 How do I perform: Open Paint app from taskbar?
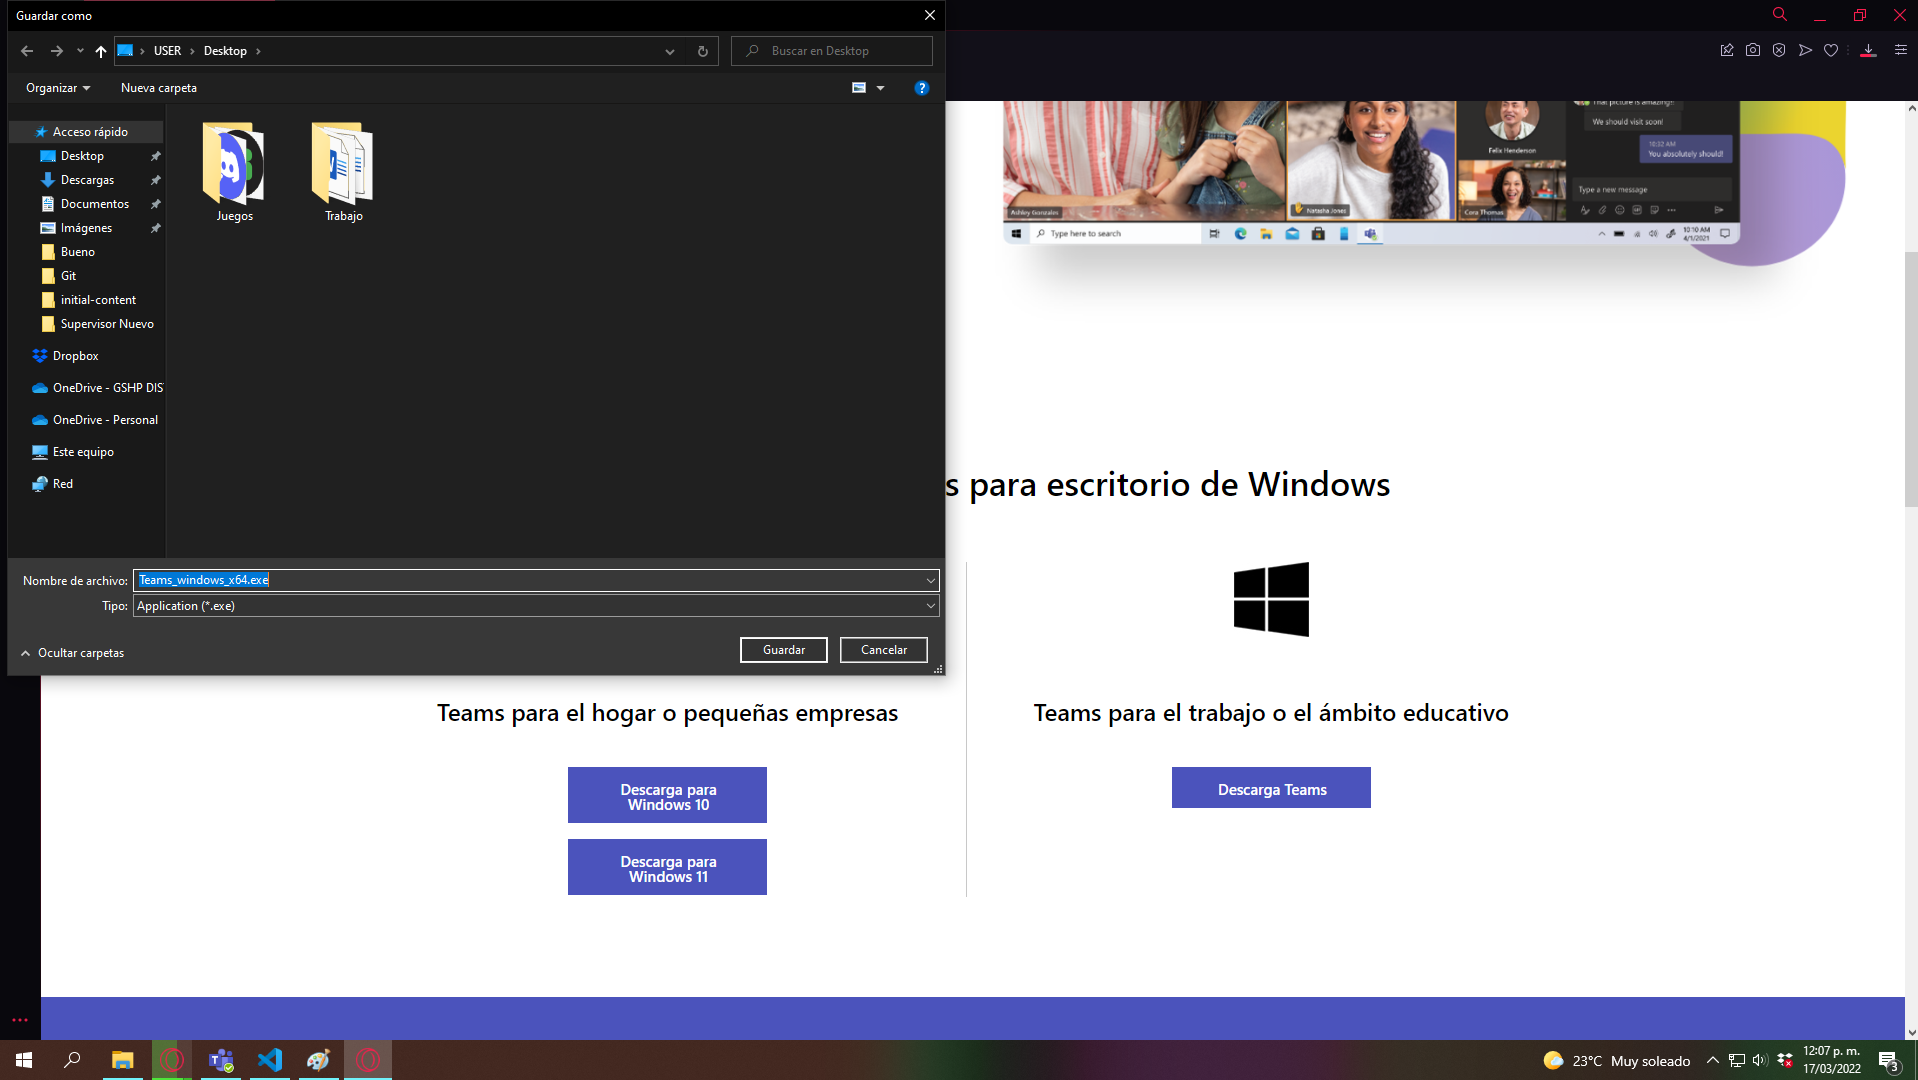(x=319, y=1060)
